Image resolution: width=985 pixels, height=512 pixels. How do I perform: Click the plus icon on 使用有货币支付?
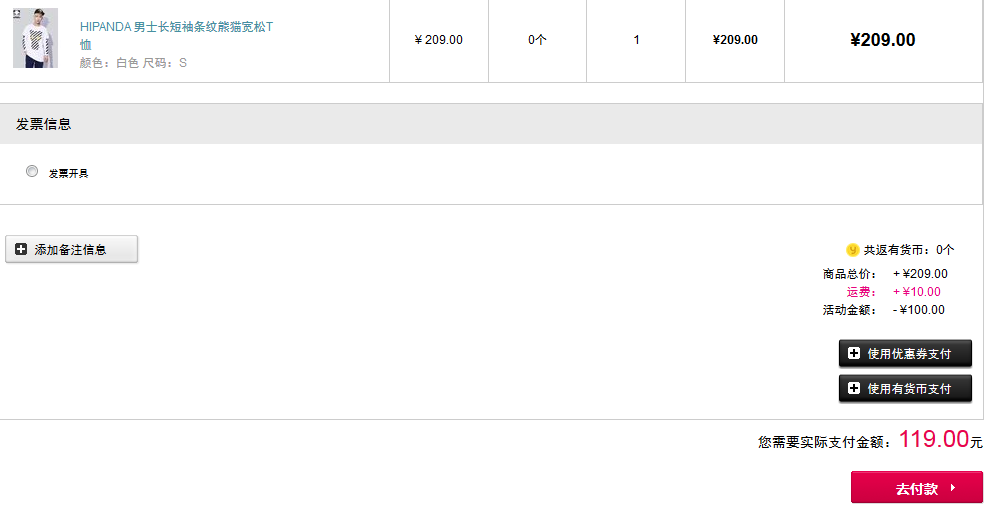point(854,388)
